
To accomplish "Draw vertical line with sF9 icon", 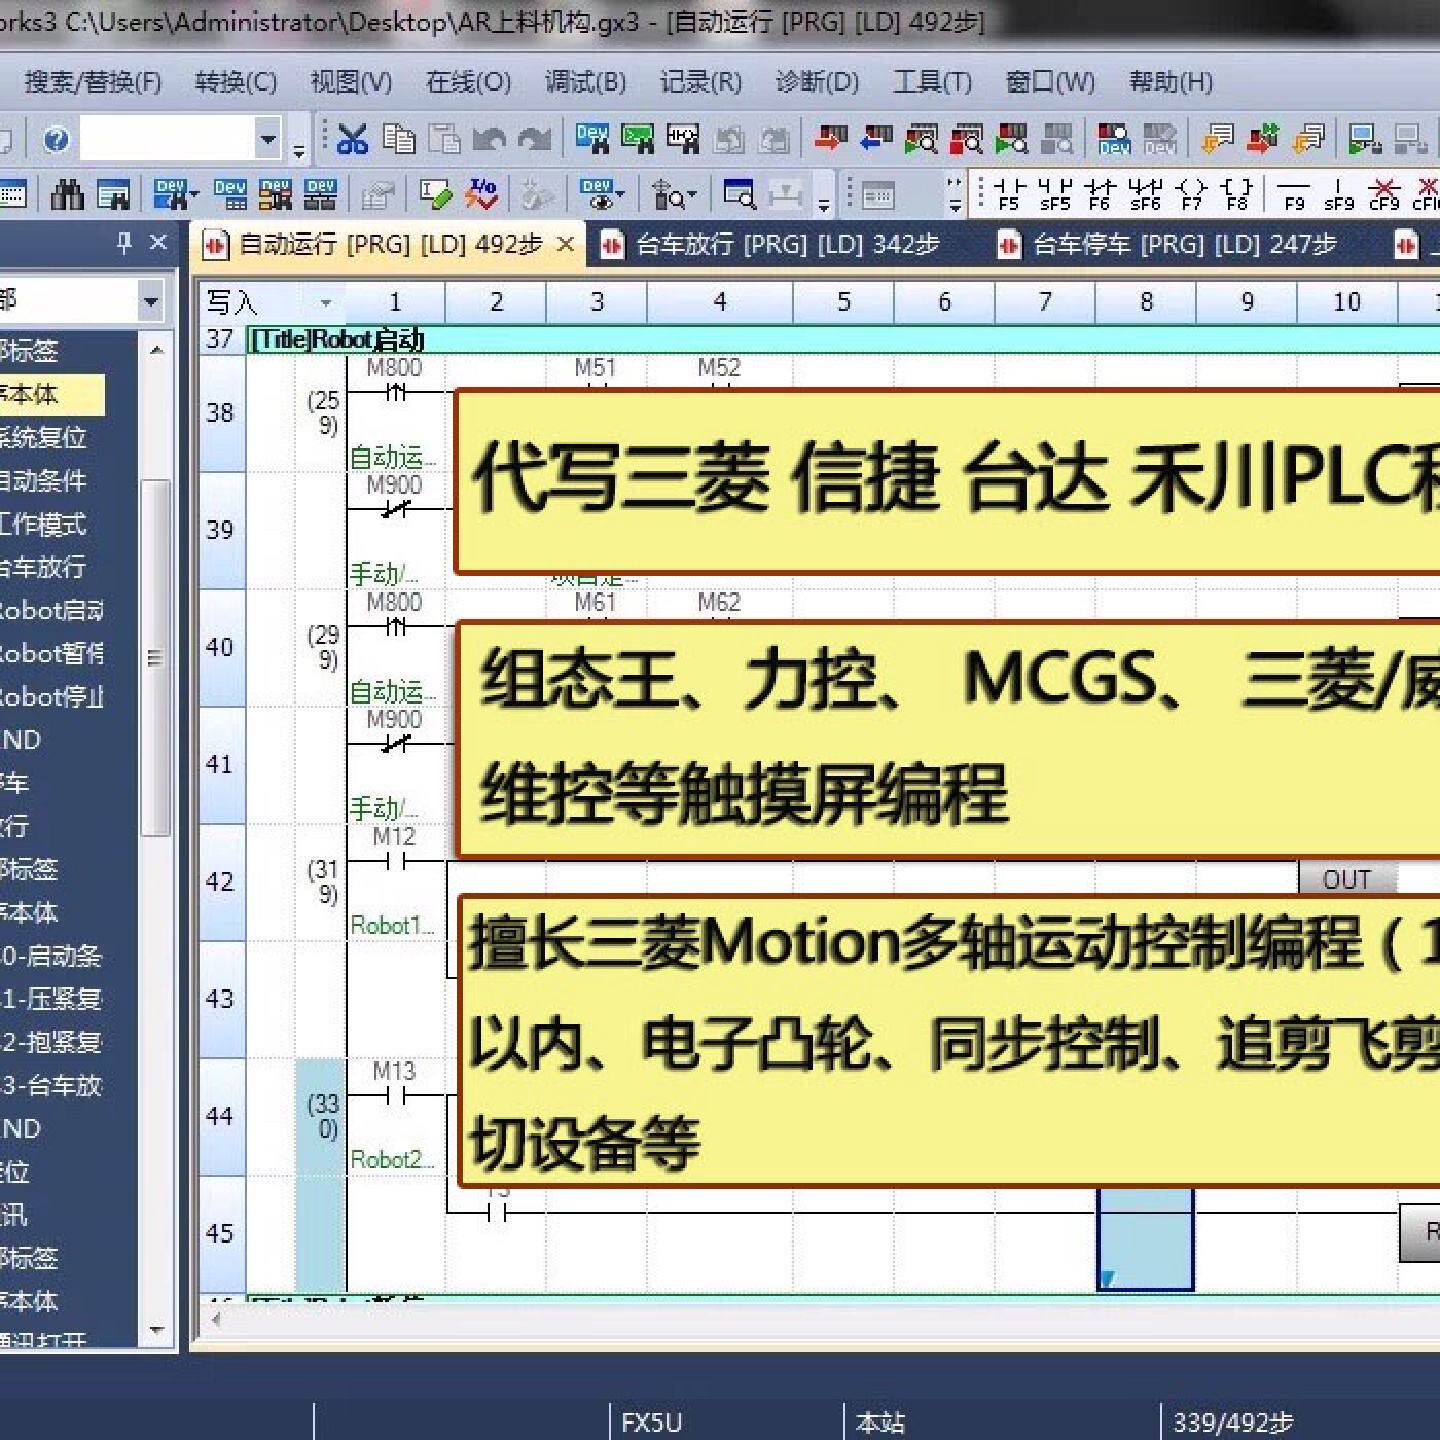I will pyautogui.click(x=1339, y=194).
